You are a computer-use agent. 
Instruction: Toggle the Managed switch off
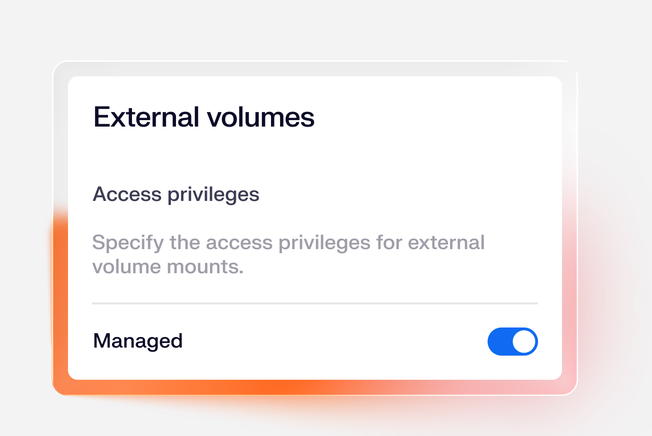[512, 341]
